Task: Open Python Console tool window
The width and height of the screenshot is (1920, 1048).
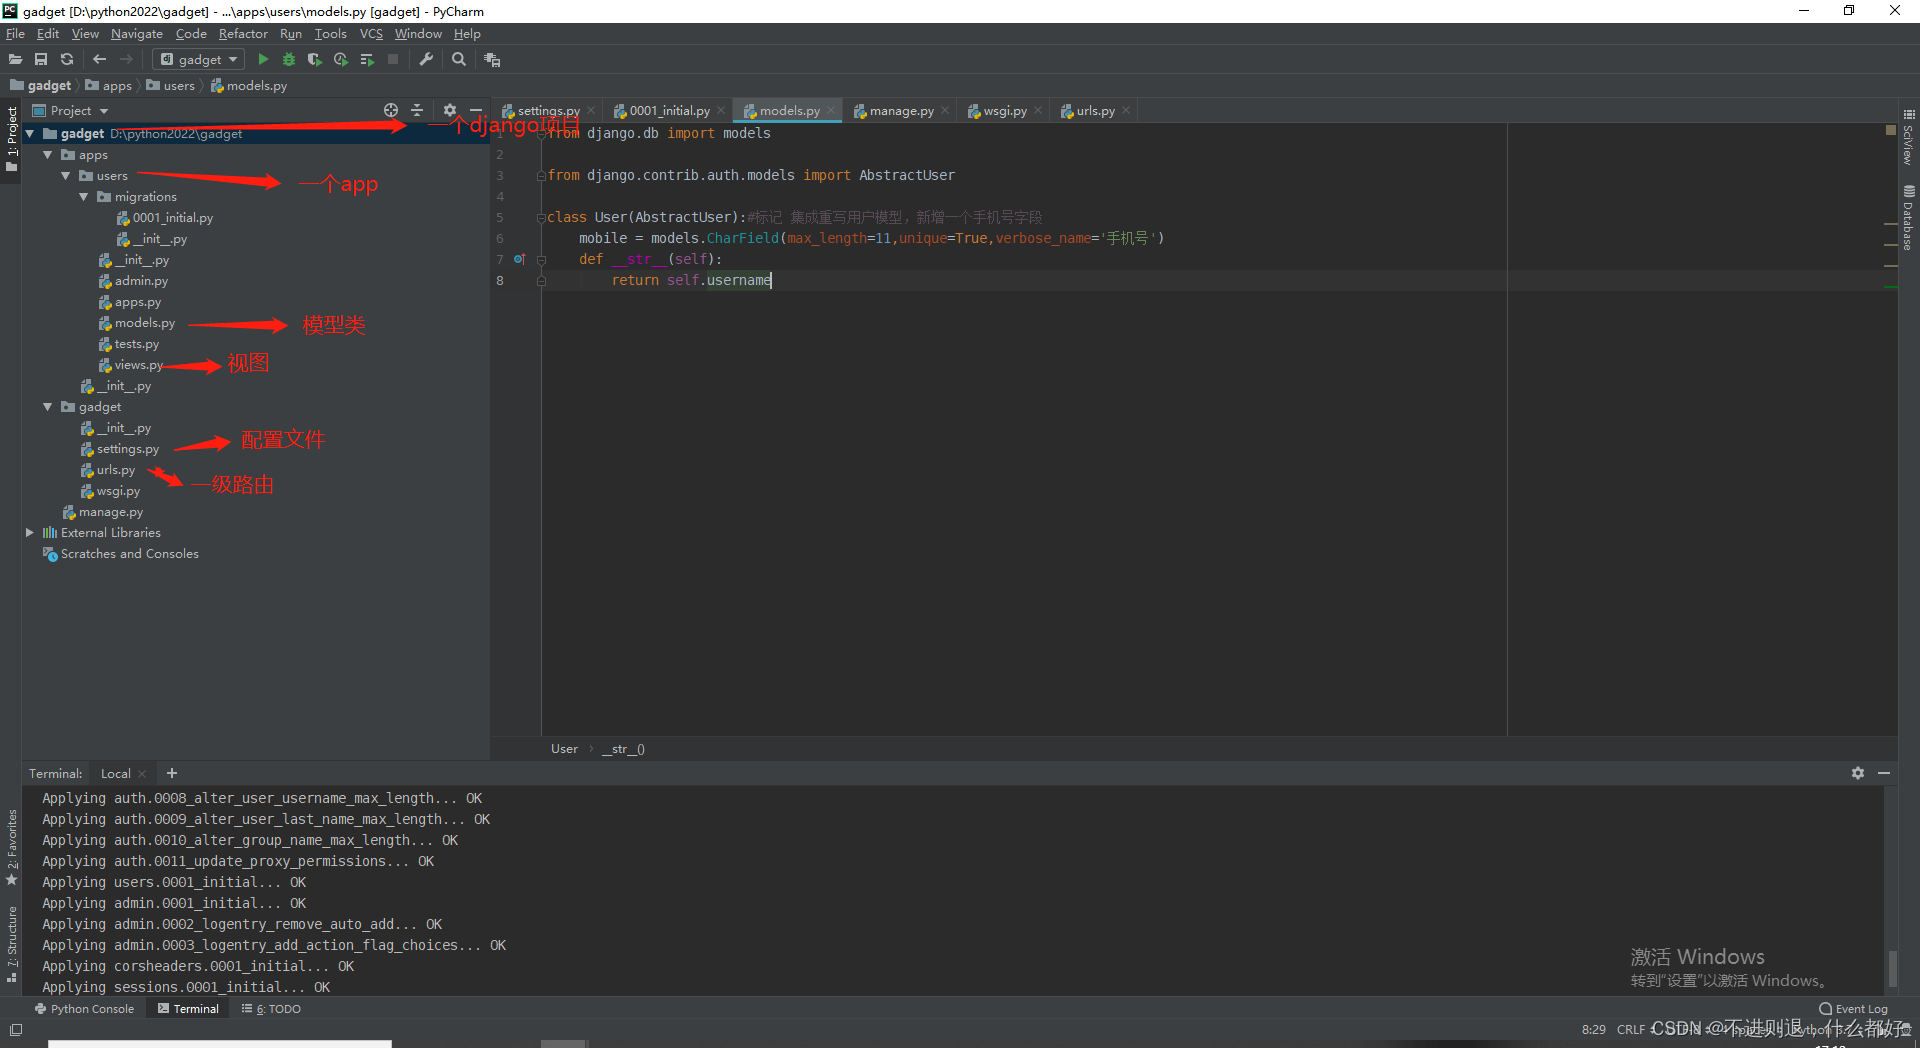Action: click(x=84, y=1009)
